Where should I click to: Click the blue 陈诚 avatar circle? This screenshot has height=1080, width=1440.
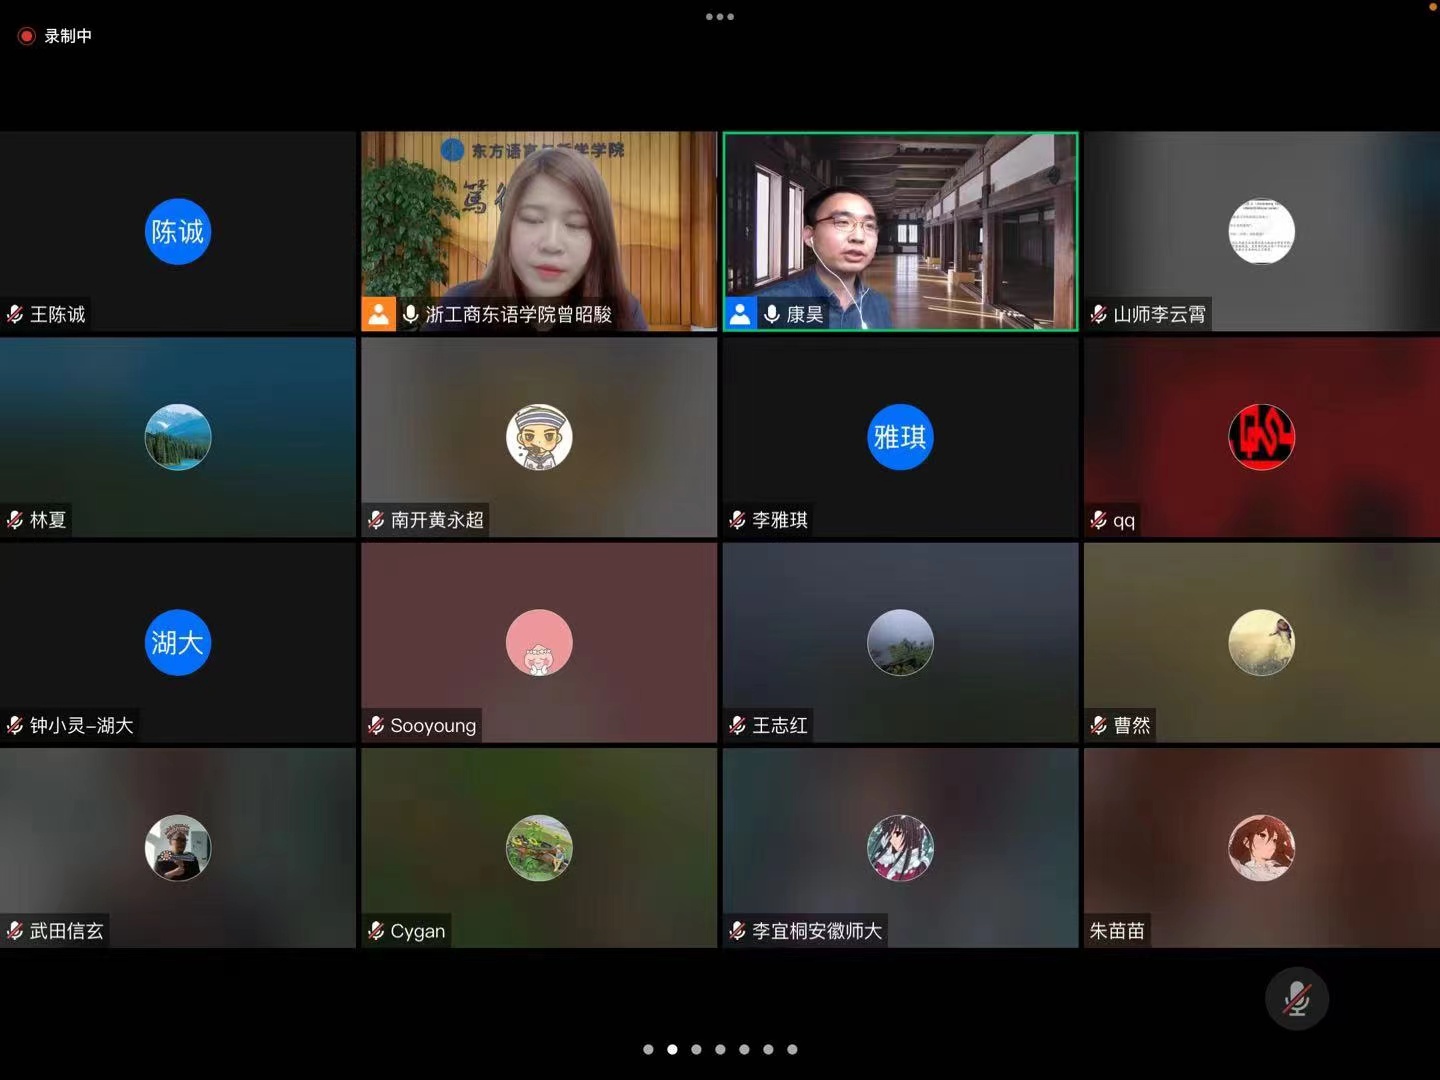point(178,232)
